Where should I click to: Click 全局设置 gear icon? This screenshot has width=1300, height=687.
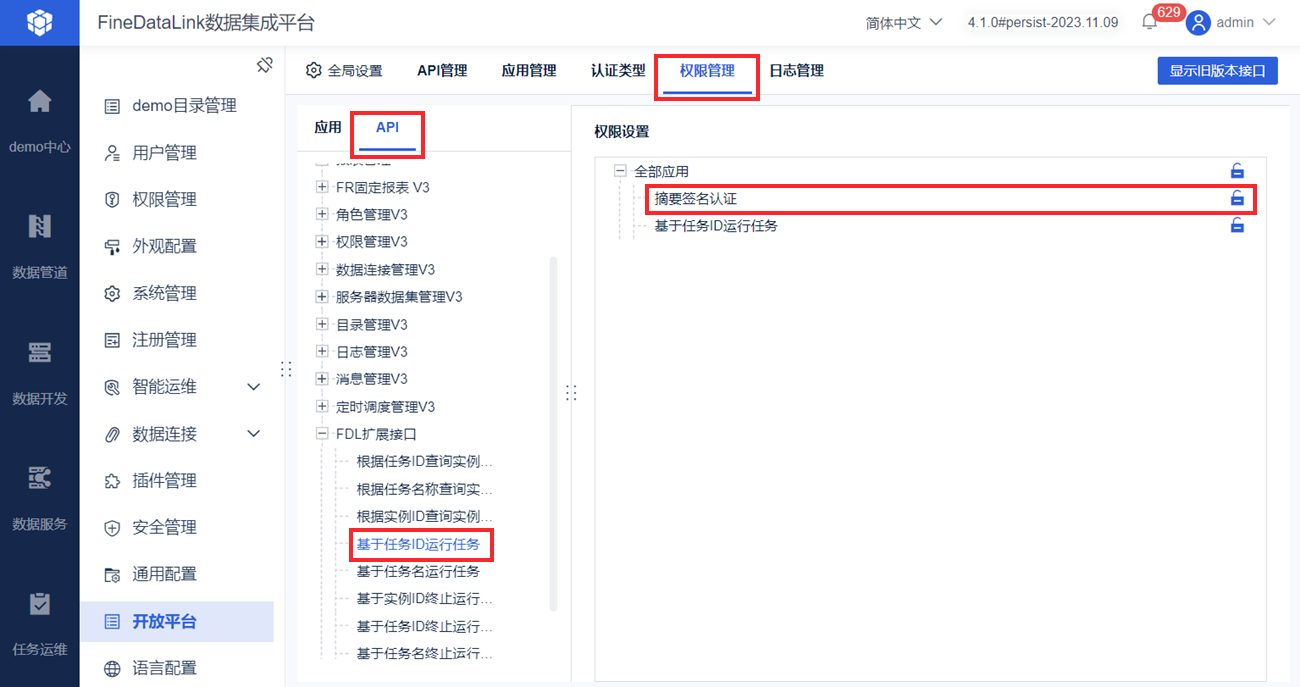313,71
